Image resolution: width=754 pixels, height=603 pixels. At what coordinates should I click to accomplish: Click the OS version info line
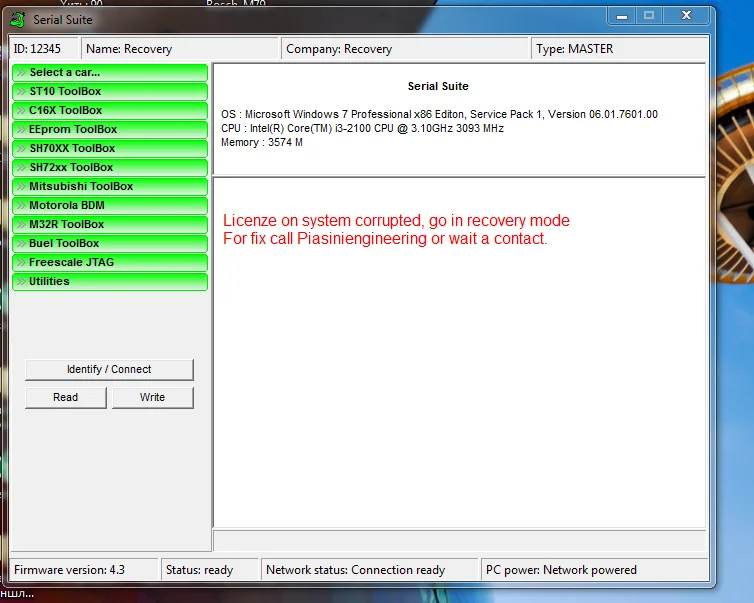click(439, 114)
